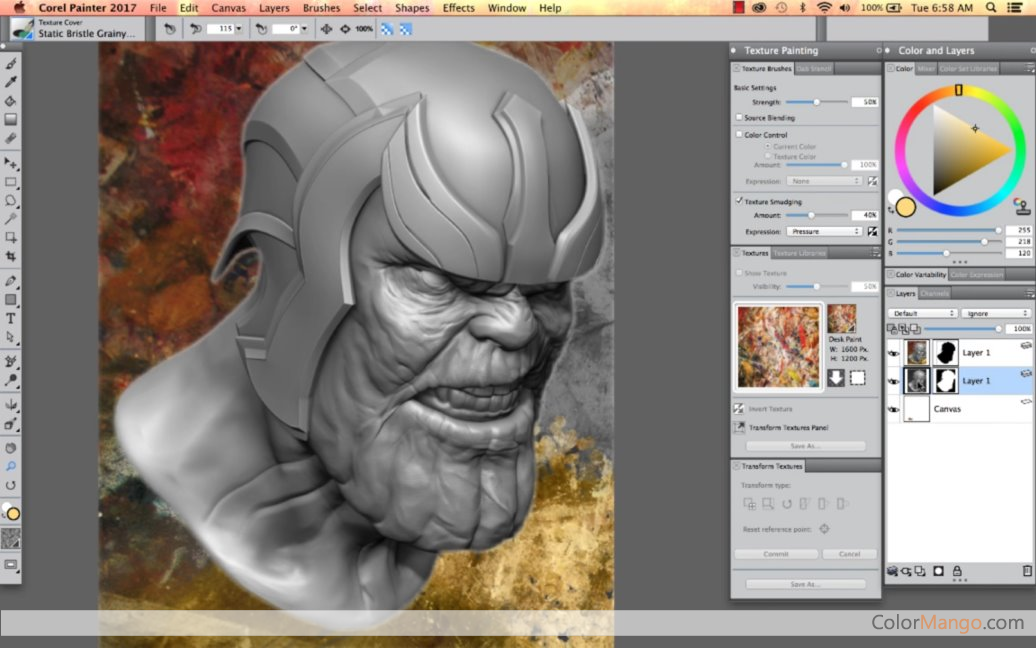Image resolution: width=1036 pixels, height=648 pixels.
Task: Click Reset tool in property bar
Action: click(170, 29)
